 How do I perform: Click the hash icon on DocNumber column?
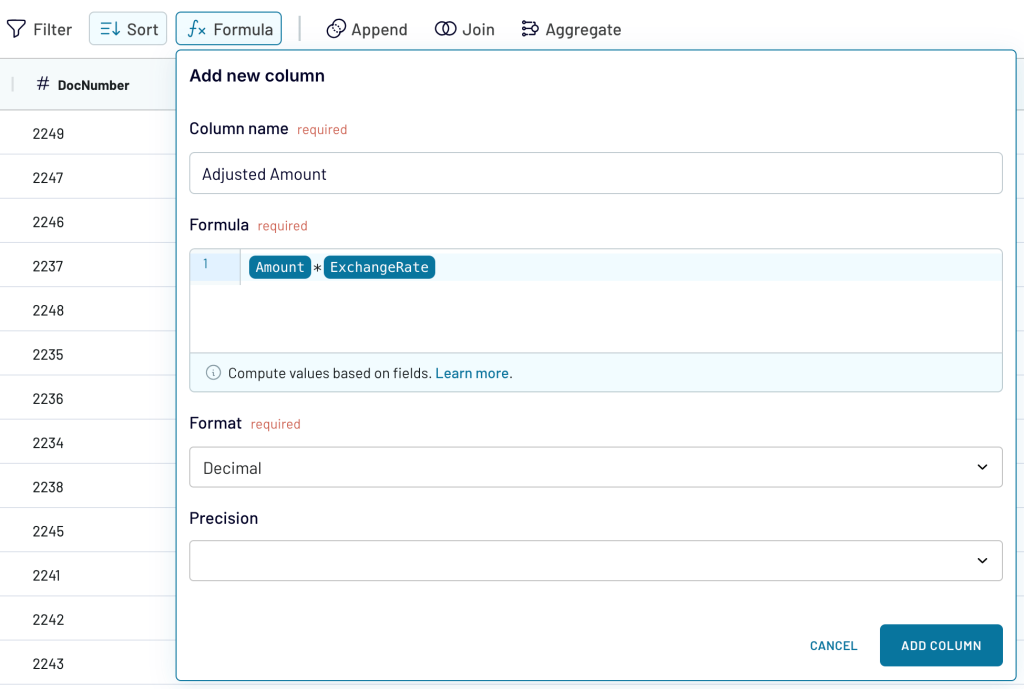click(x=43, y=84)
